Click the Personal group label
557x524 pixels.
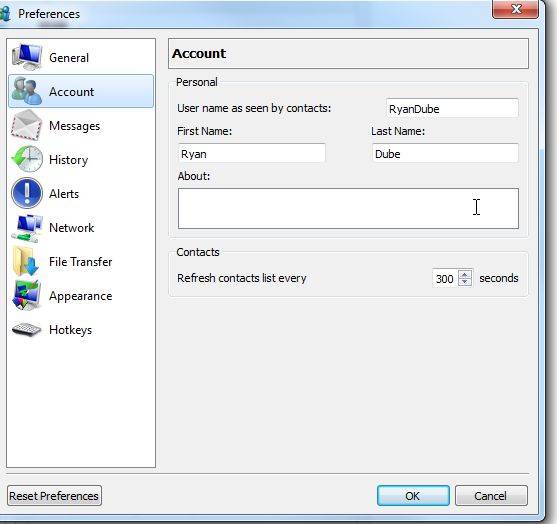197,82
